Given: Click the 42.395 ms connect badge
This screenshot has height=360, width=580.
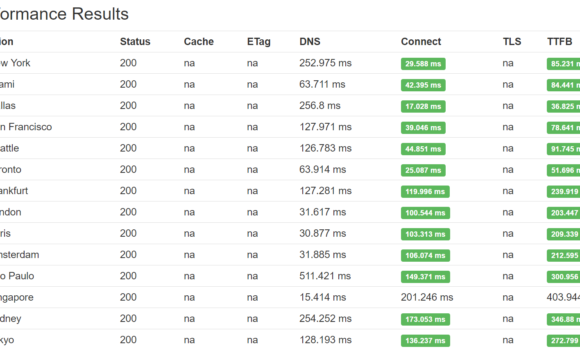Looking at the screenshot, I should pos(423,85).
